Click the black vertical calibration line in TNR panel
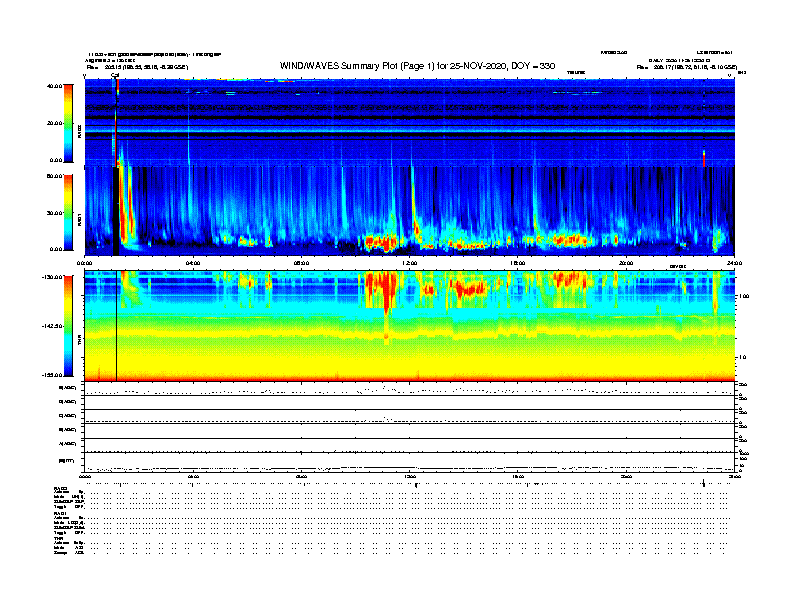792x612 pixels. pyautogui.click(x=117, y=326)
